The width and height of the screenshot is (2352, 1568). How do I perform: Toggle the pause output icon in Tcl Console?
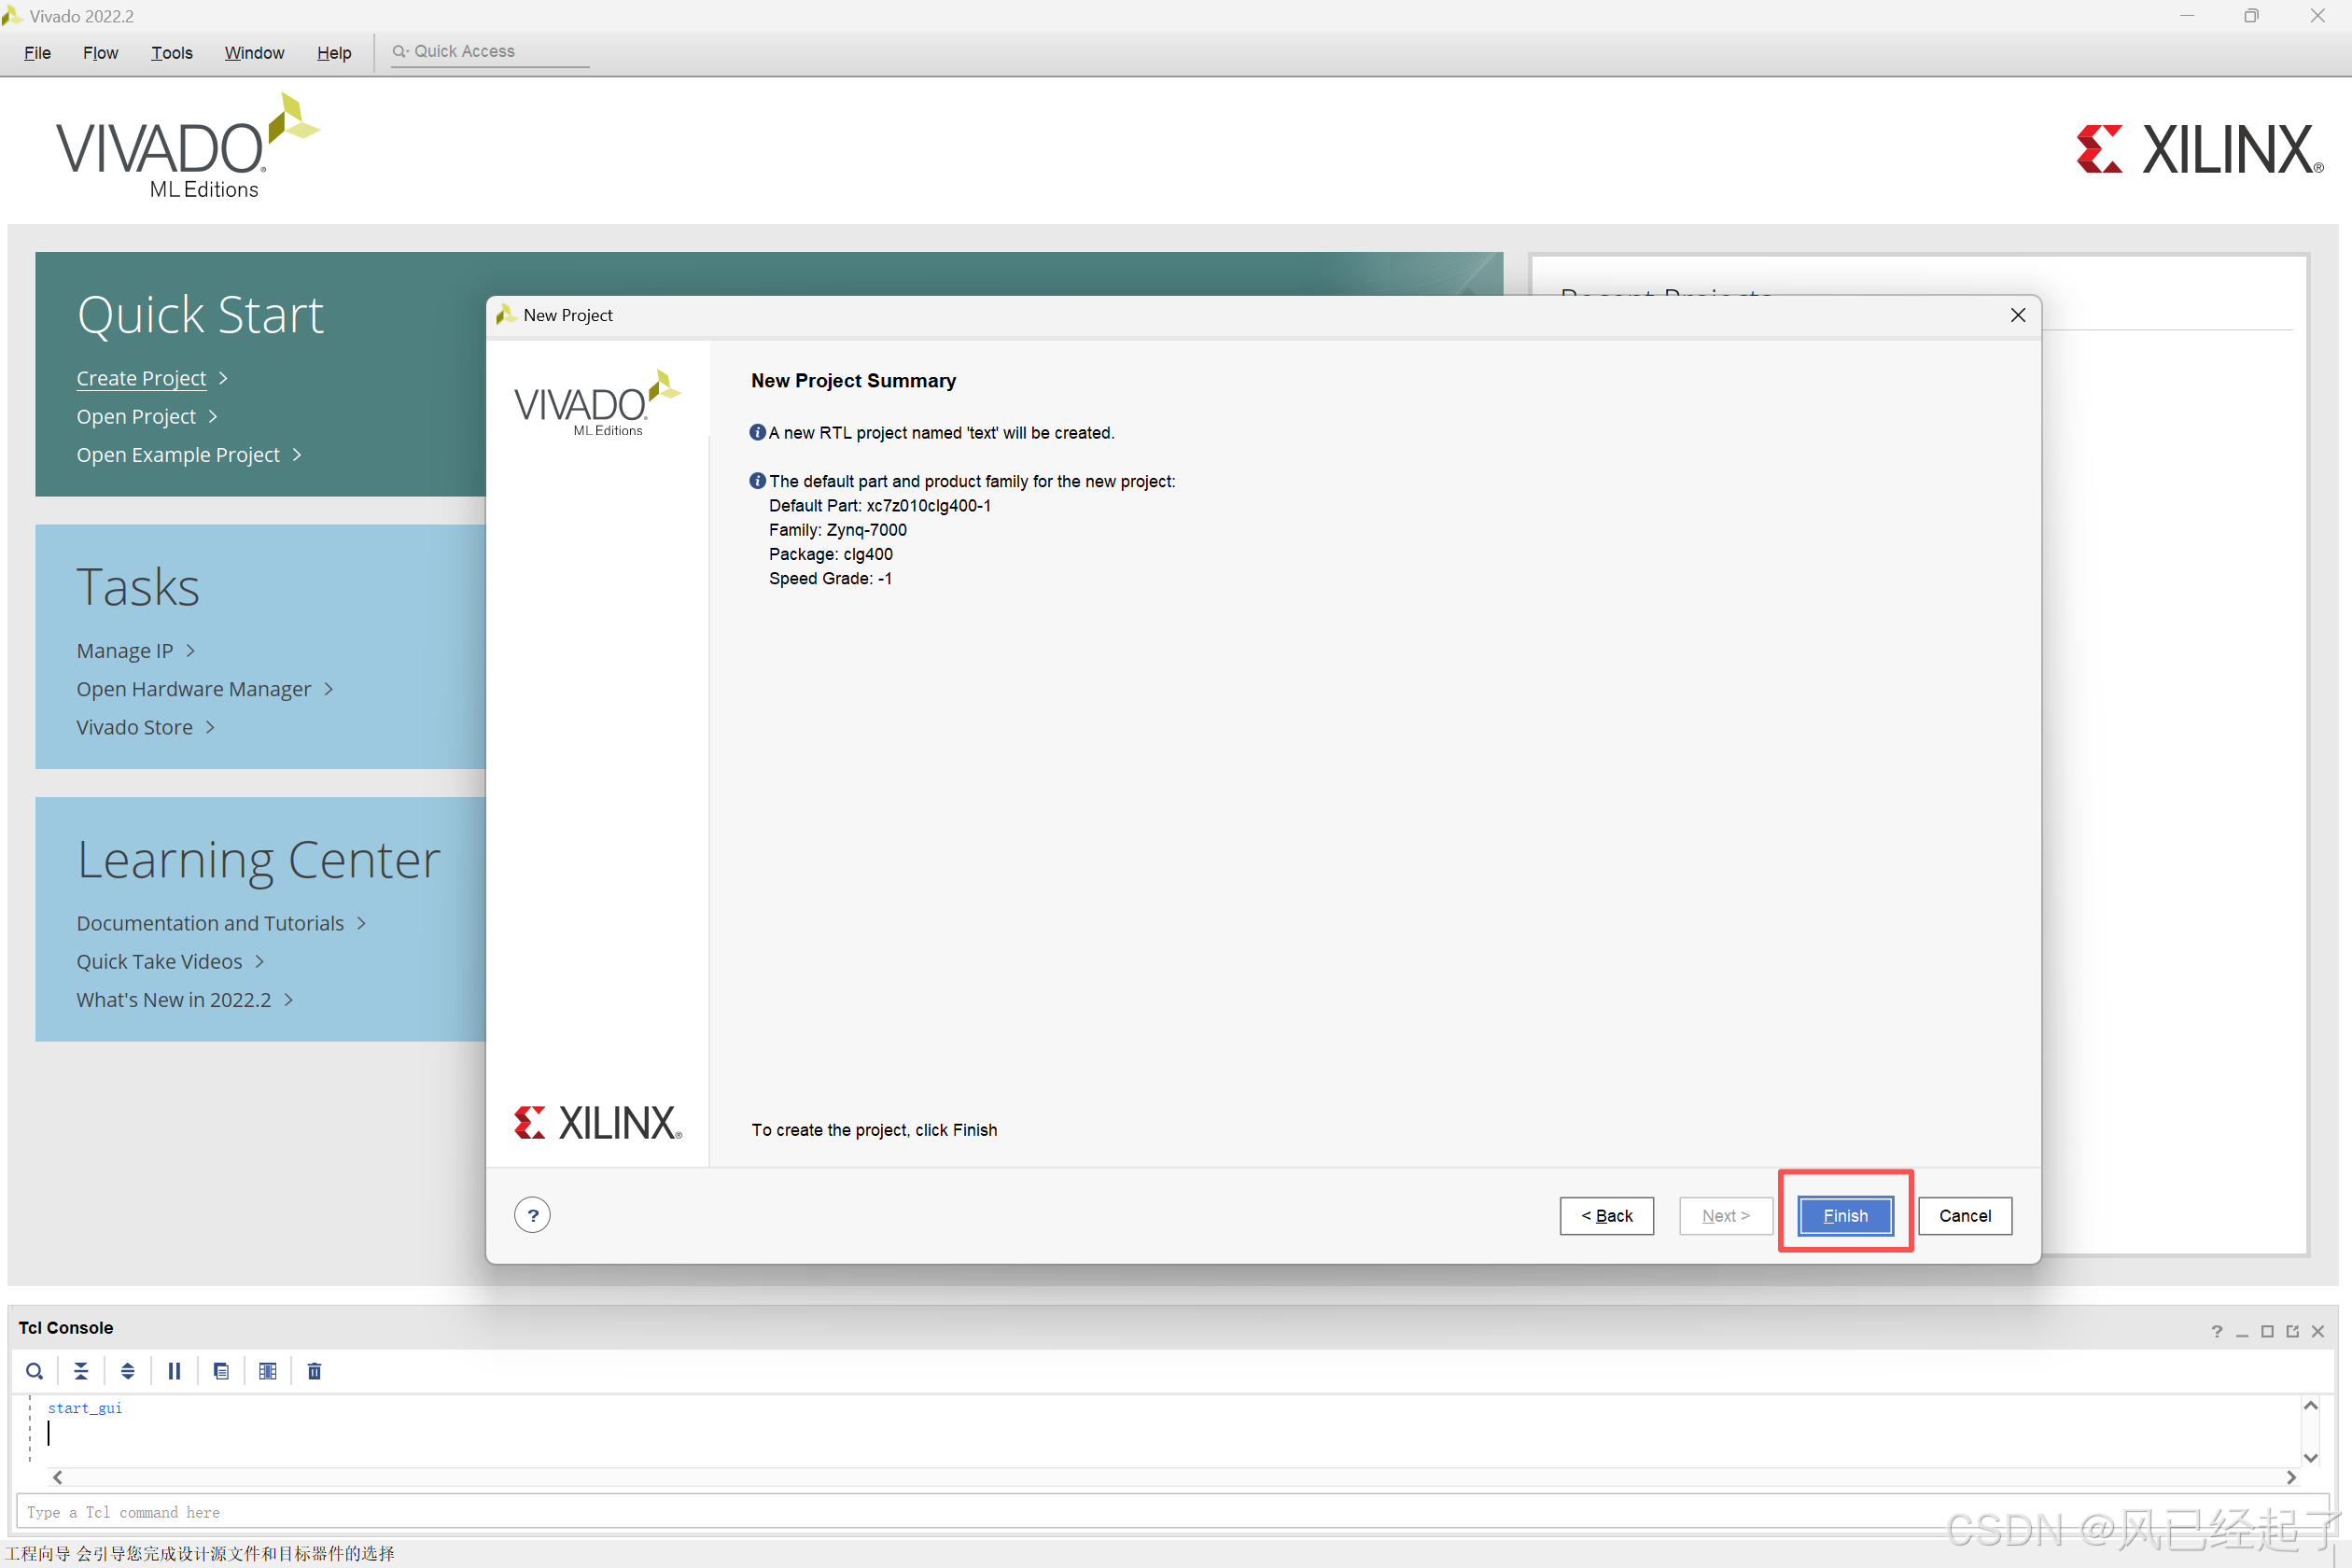(x=174, y=1371)
